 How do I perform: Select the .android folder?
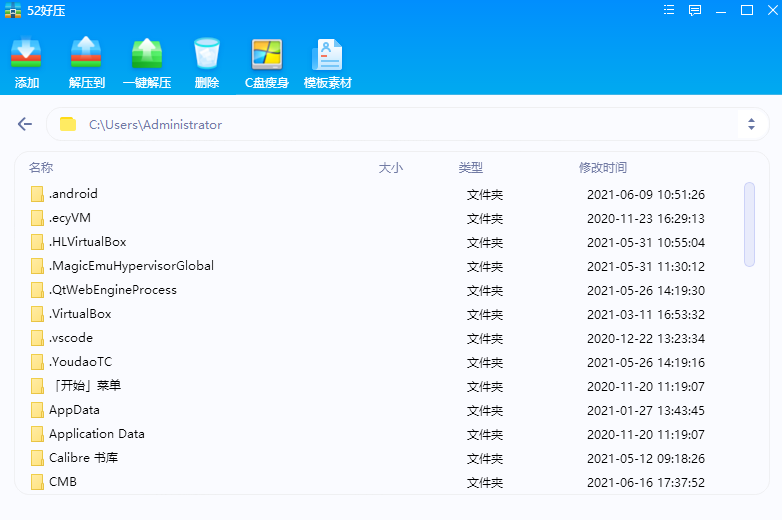[73, 194]
